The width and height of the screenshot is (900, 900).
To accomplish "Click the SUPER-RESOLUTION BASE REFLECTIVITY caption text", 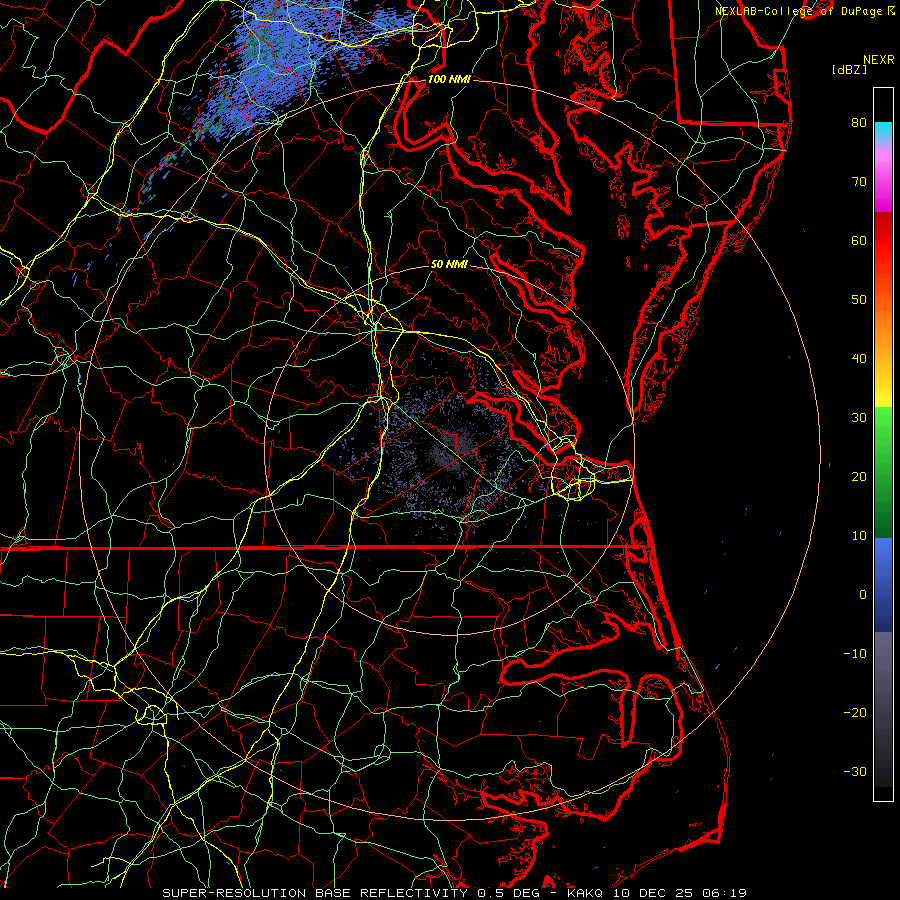I will 315,893.
